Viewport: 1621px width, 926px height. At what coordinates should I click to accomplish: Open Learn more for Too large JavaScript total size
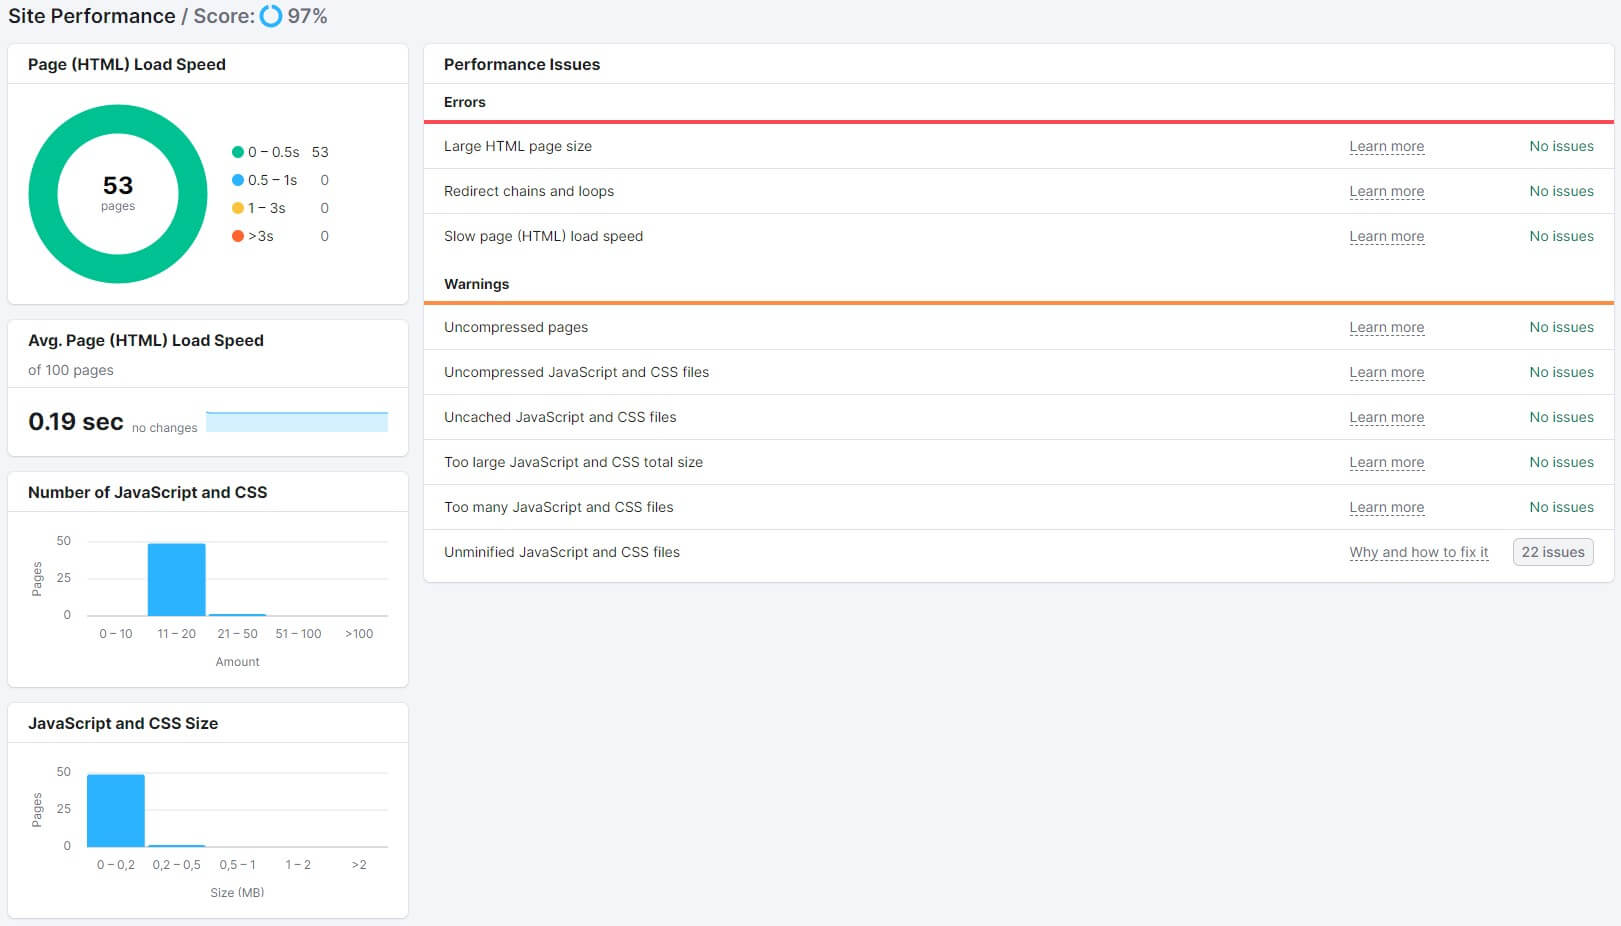[x=1386, y=462]
